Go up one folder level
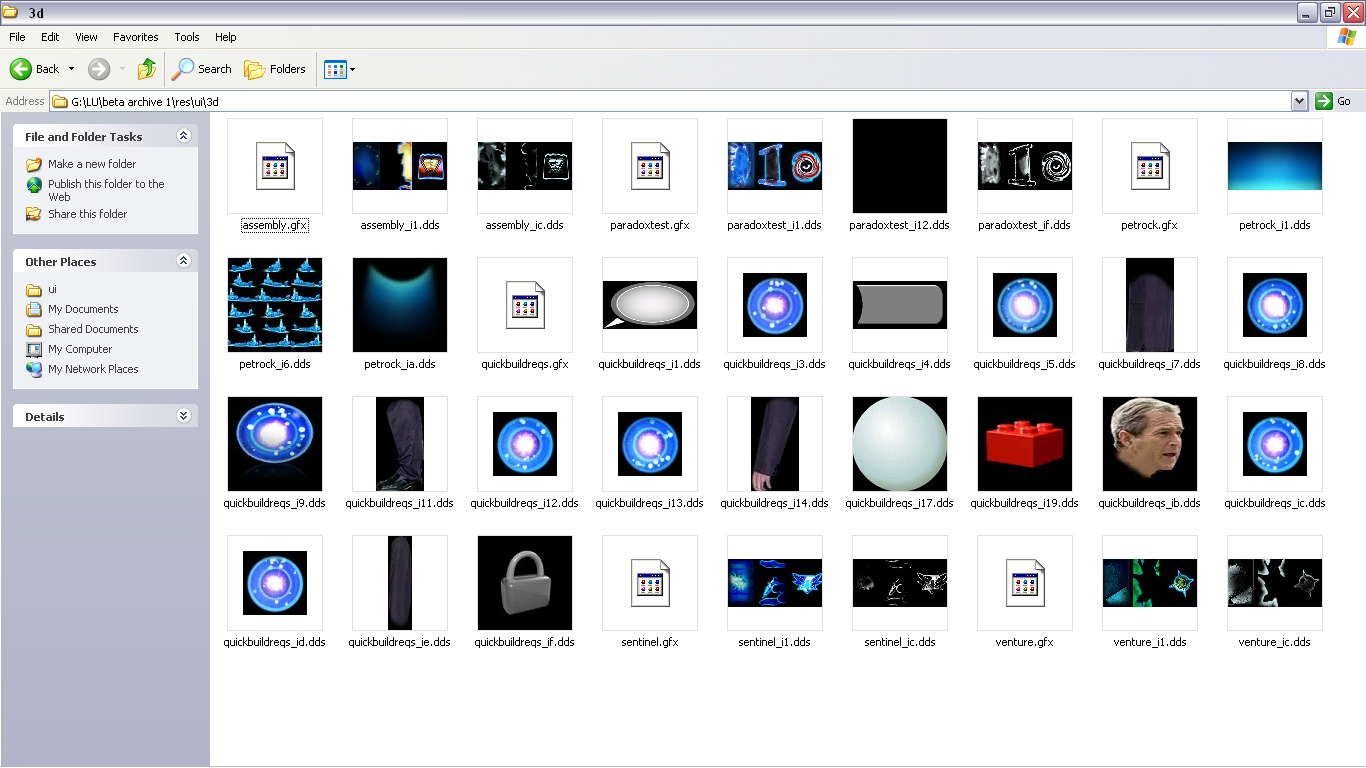The width and height of the screenshot is (1366, 768). click(147, 69)
